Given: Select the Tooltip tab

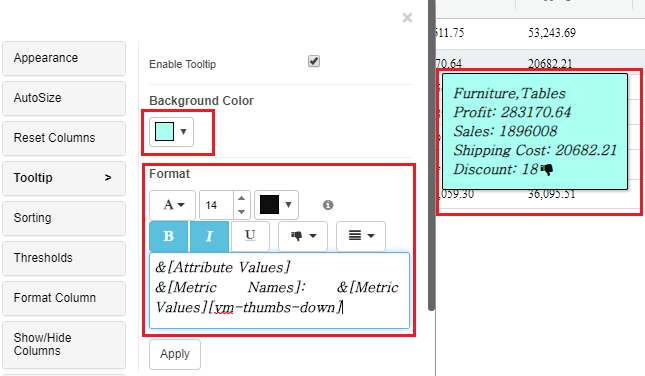Looking at the screenshot, I should tap(64, 178).
